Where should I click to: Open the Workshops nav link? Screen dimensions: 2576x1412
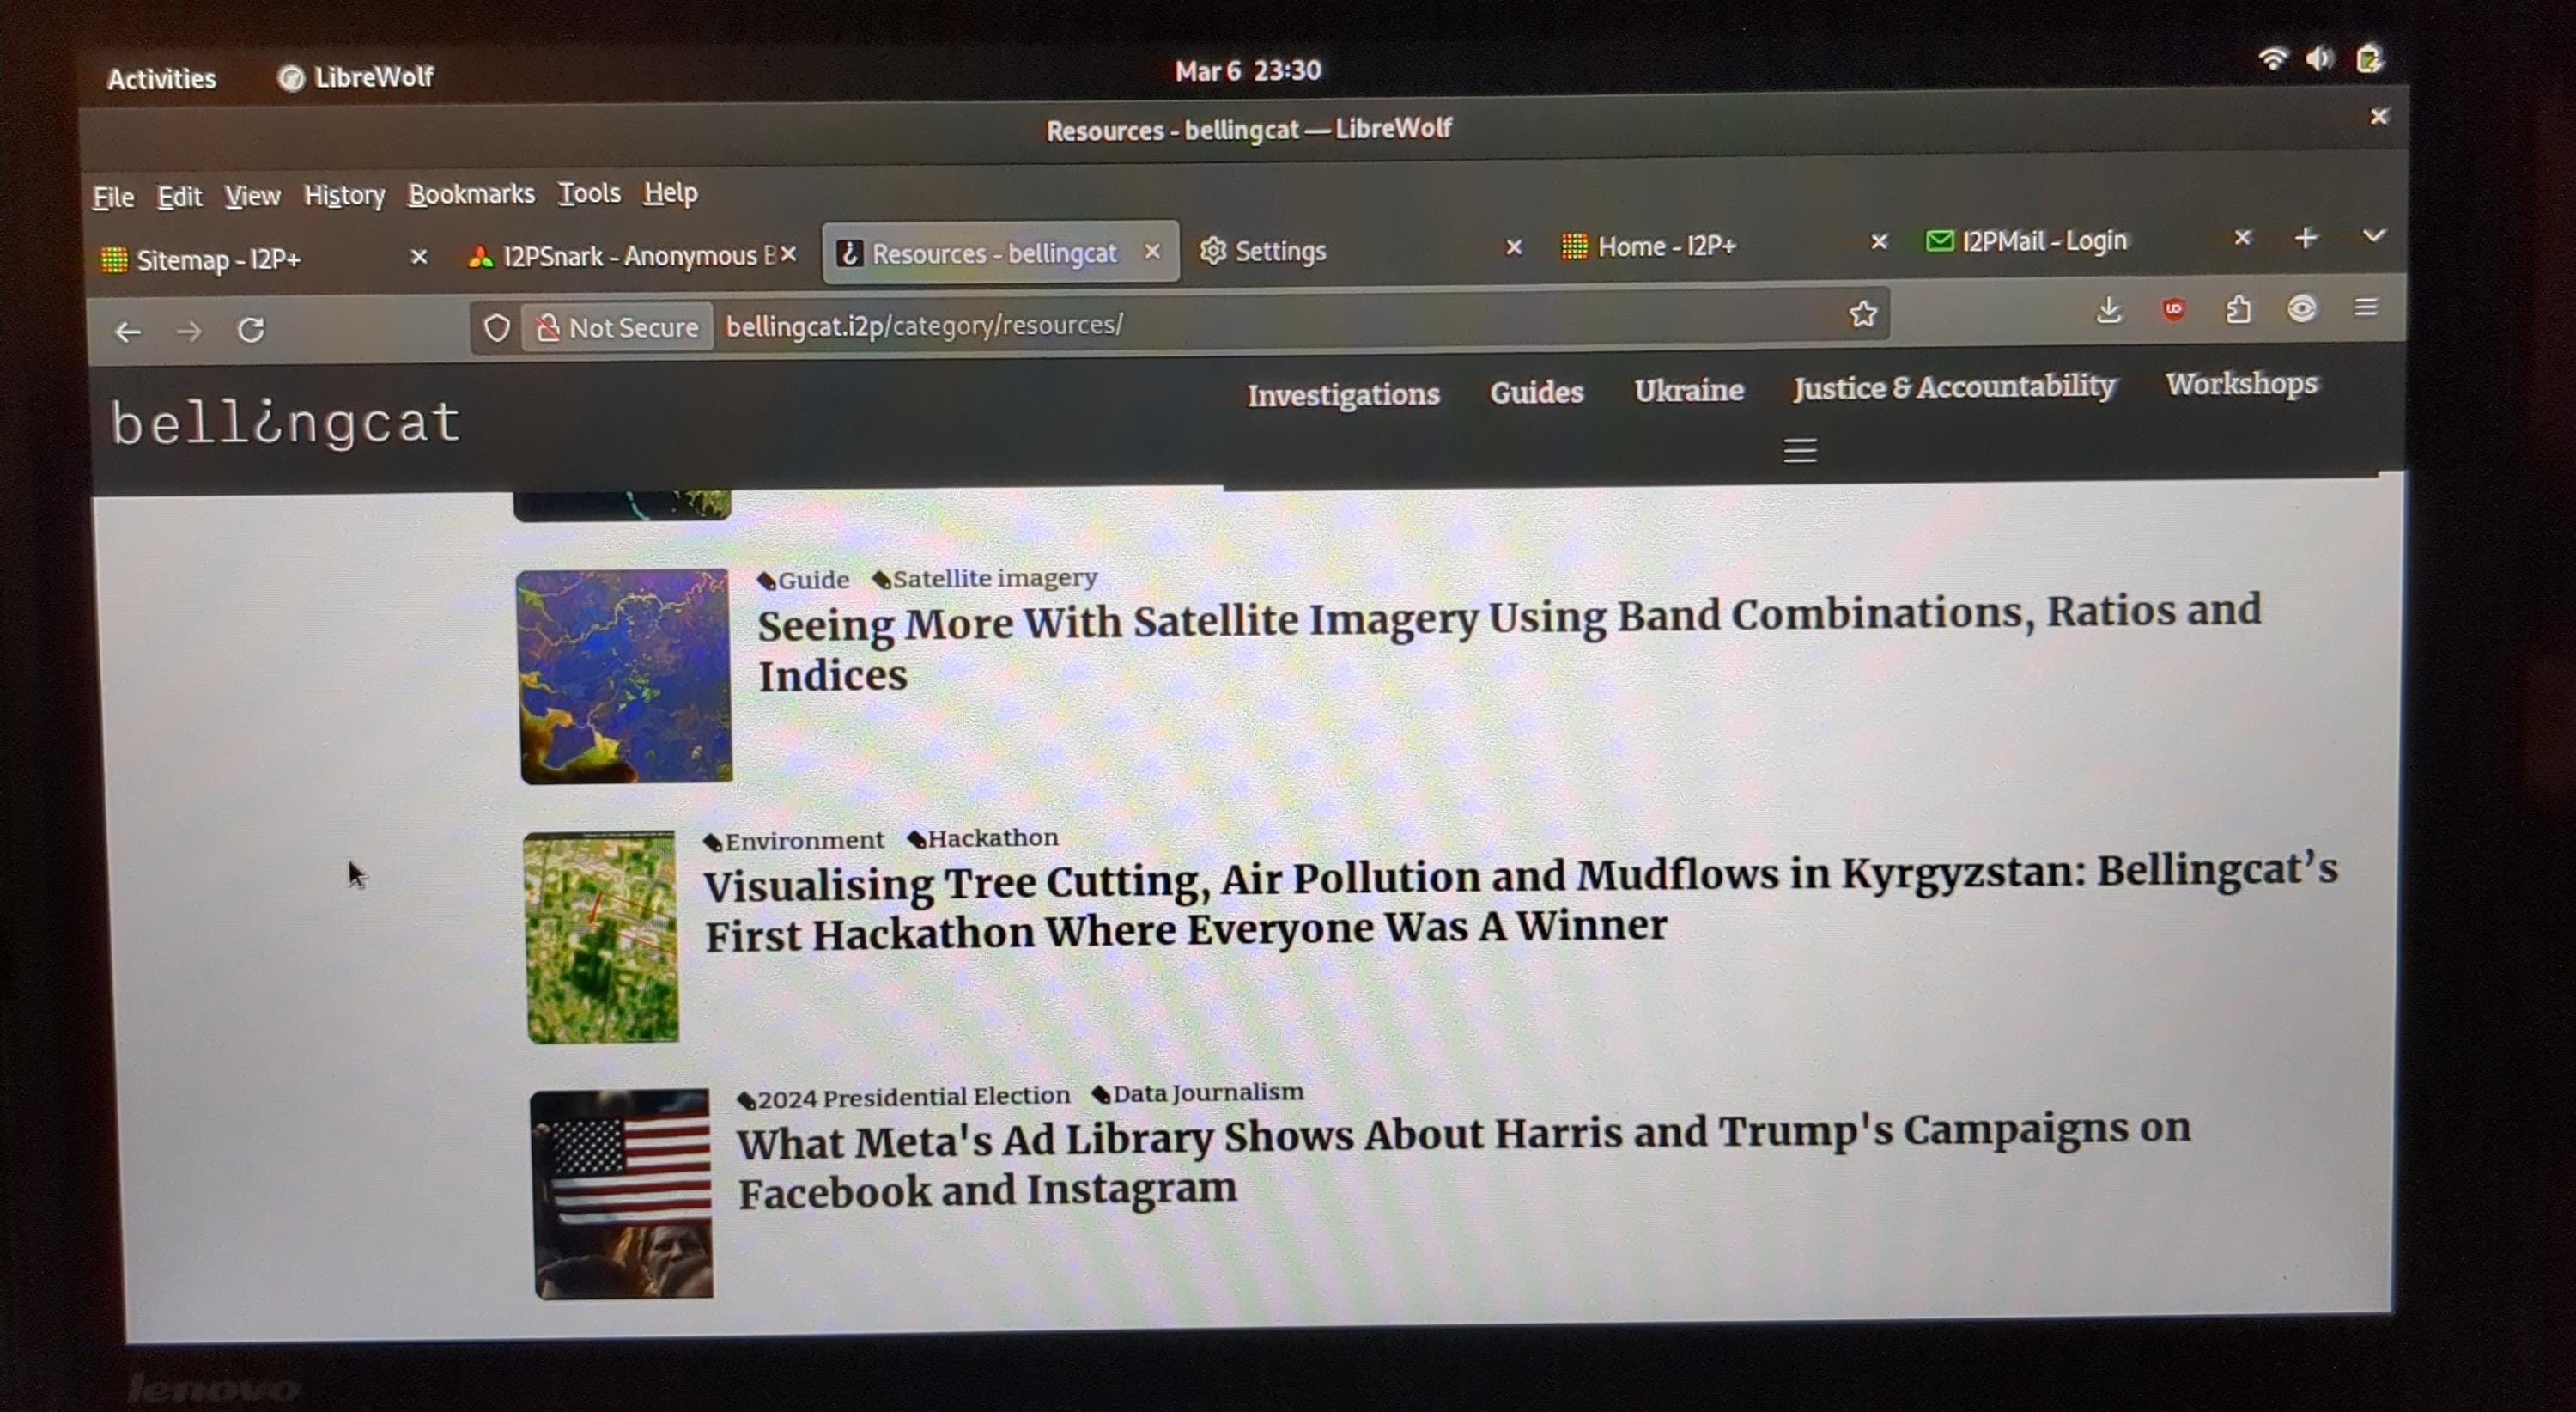pos(2241,384)
